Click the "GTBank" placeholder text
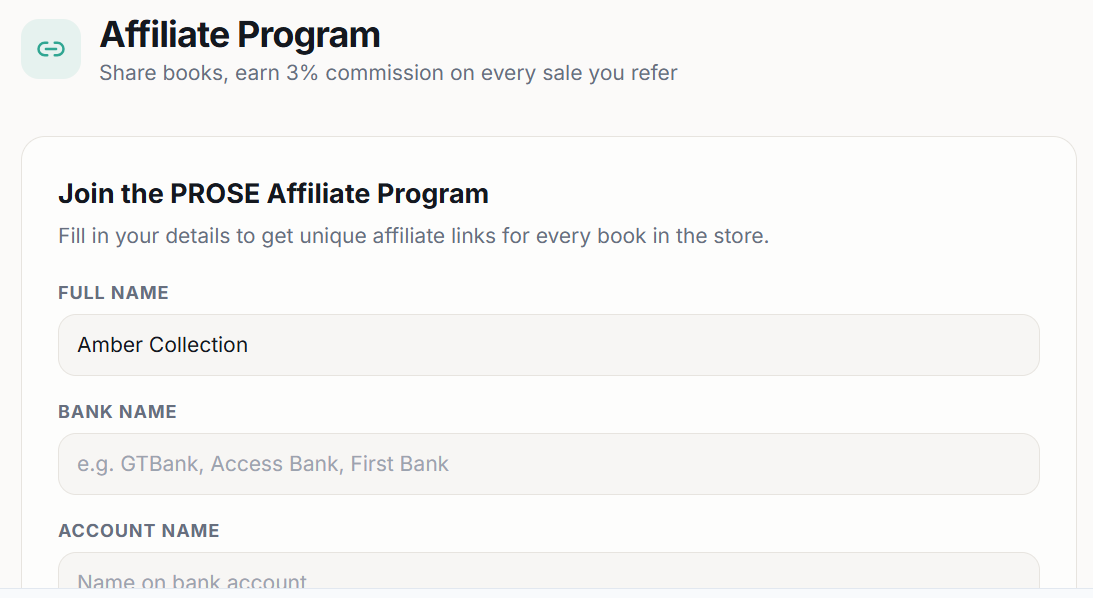Image resolution: width=1093 pixels, height=598 pixels. pos(160,464)
